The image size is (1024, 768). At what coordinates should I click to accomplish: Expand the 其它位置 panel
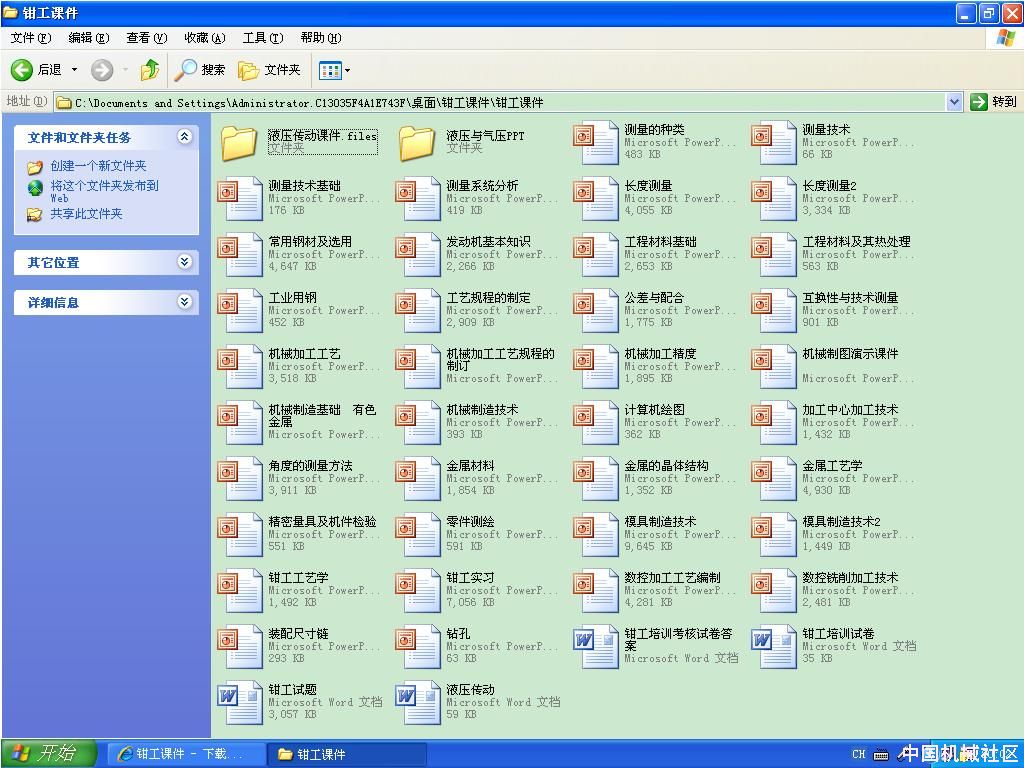pyautogui.click(x=184, y=262)
